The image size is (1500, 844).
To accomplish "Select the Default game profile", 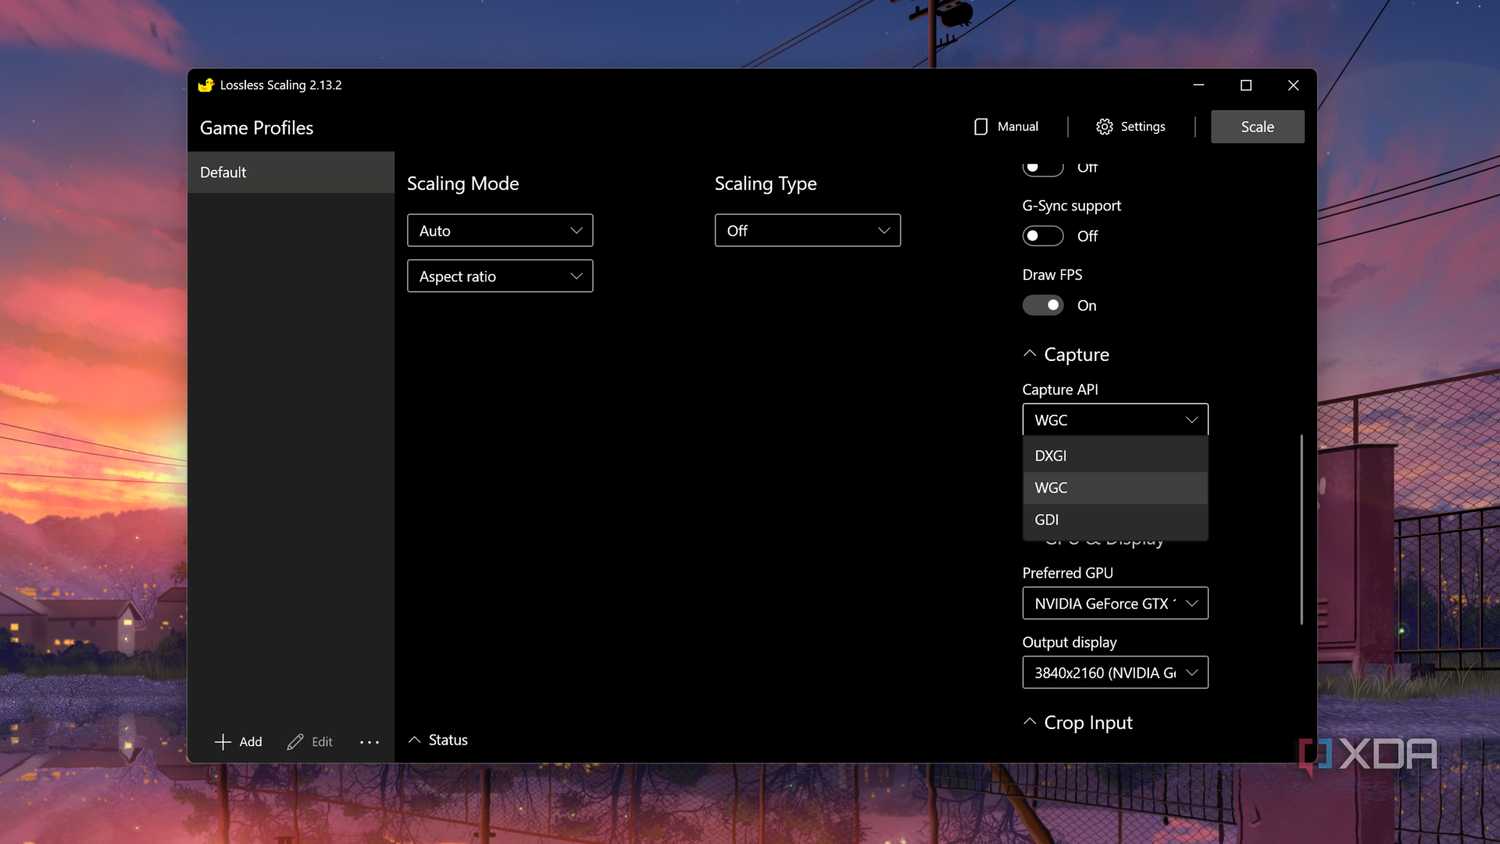I will [x=291, y=172].
